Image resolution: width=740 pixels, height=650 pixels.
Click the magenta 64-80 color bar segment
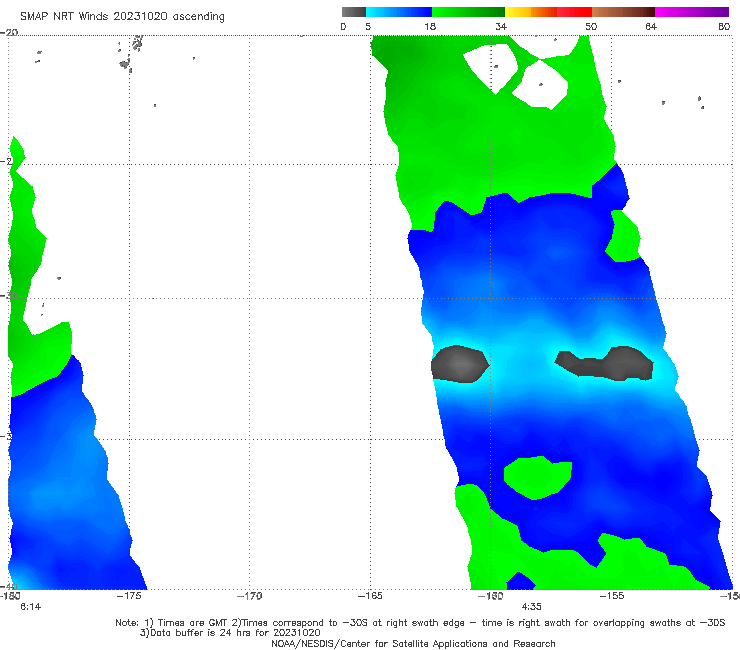click(692, 12)
